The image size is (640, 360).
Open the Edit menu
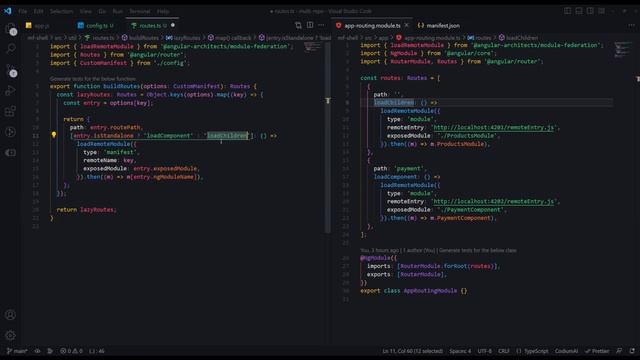(x=38, y=11)
